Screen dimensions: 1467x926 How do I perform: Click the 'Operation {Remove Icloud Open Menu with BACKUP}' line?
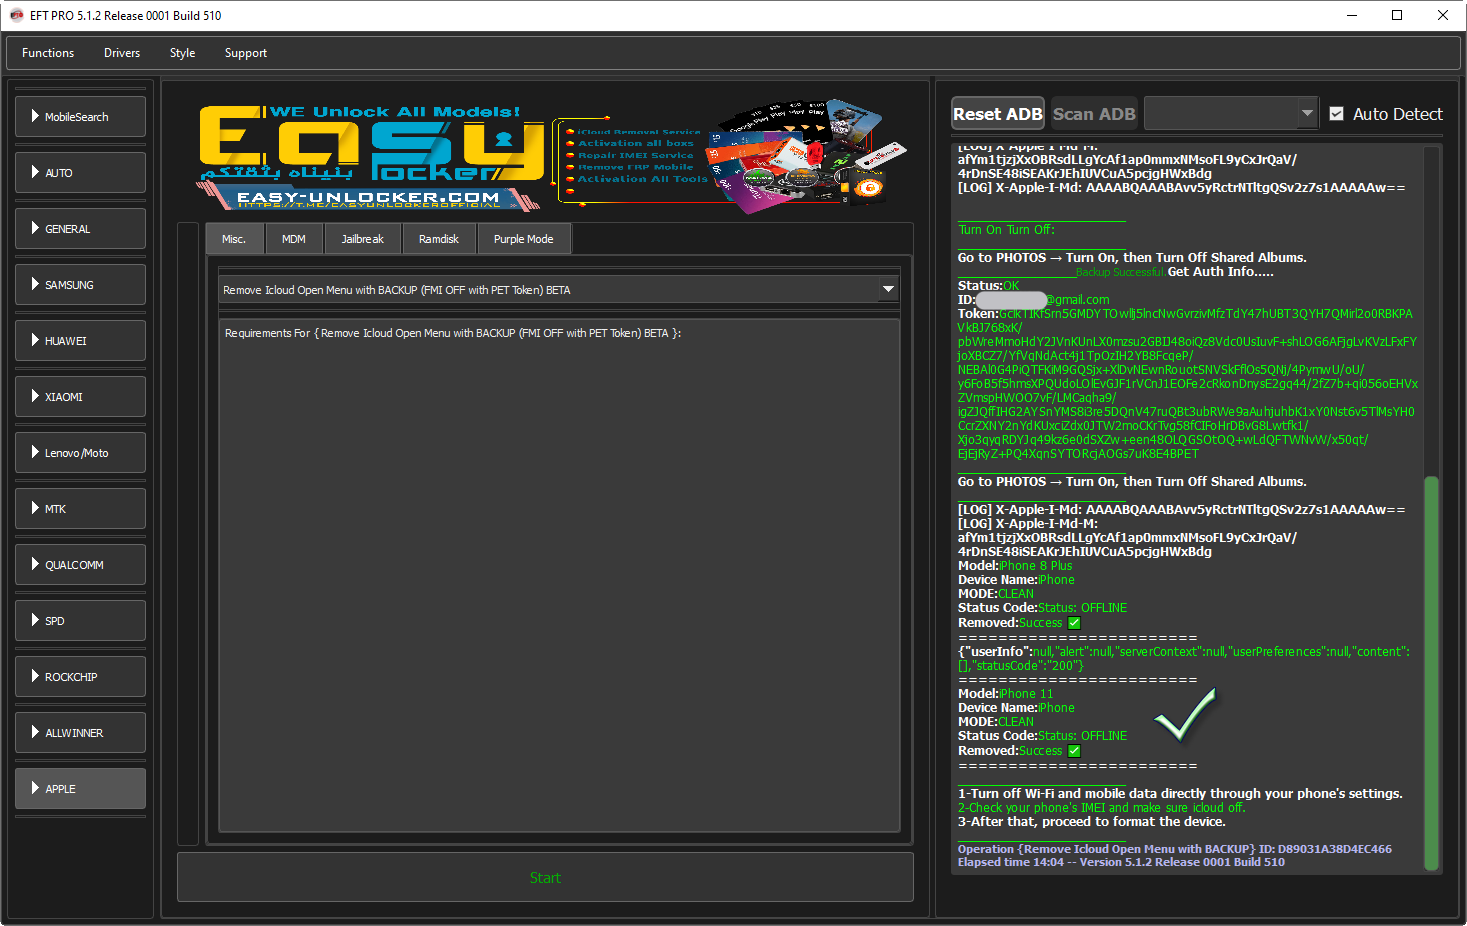coord(1175,849)
